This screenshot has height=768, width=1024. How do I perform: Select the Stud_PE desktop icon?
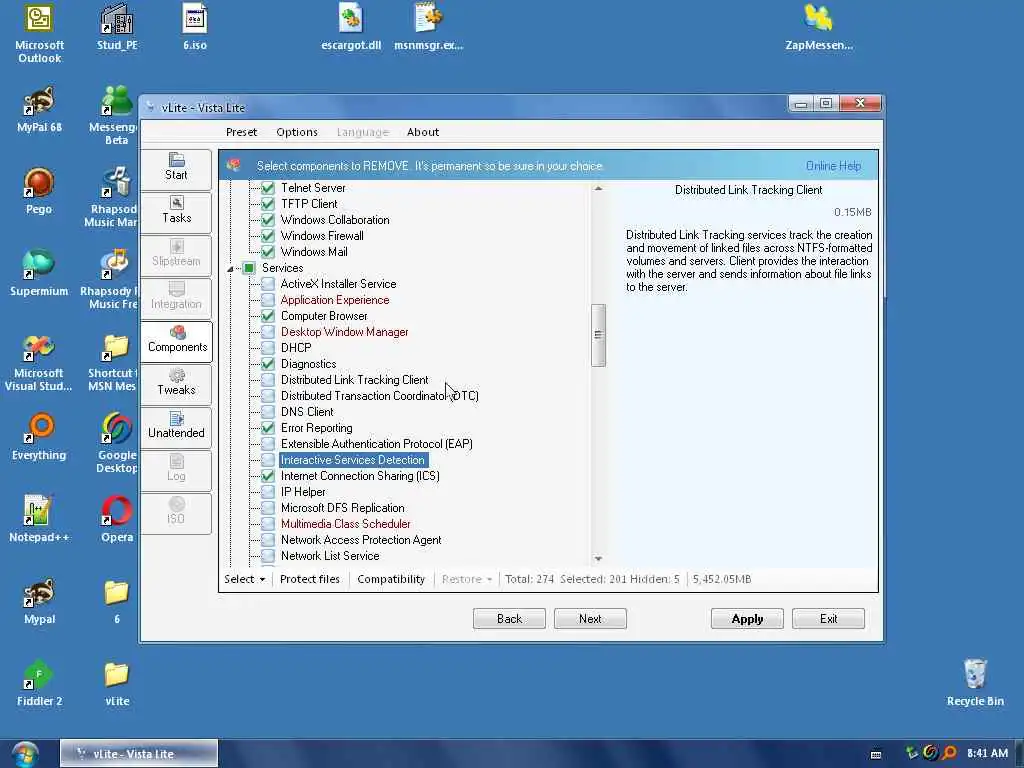point(117,27)
